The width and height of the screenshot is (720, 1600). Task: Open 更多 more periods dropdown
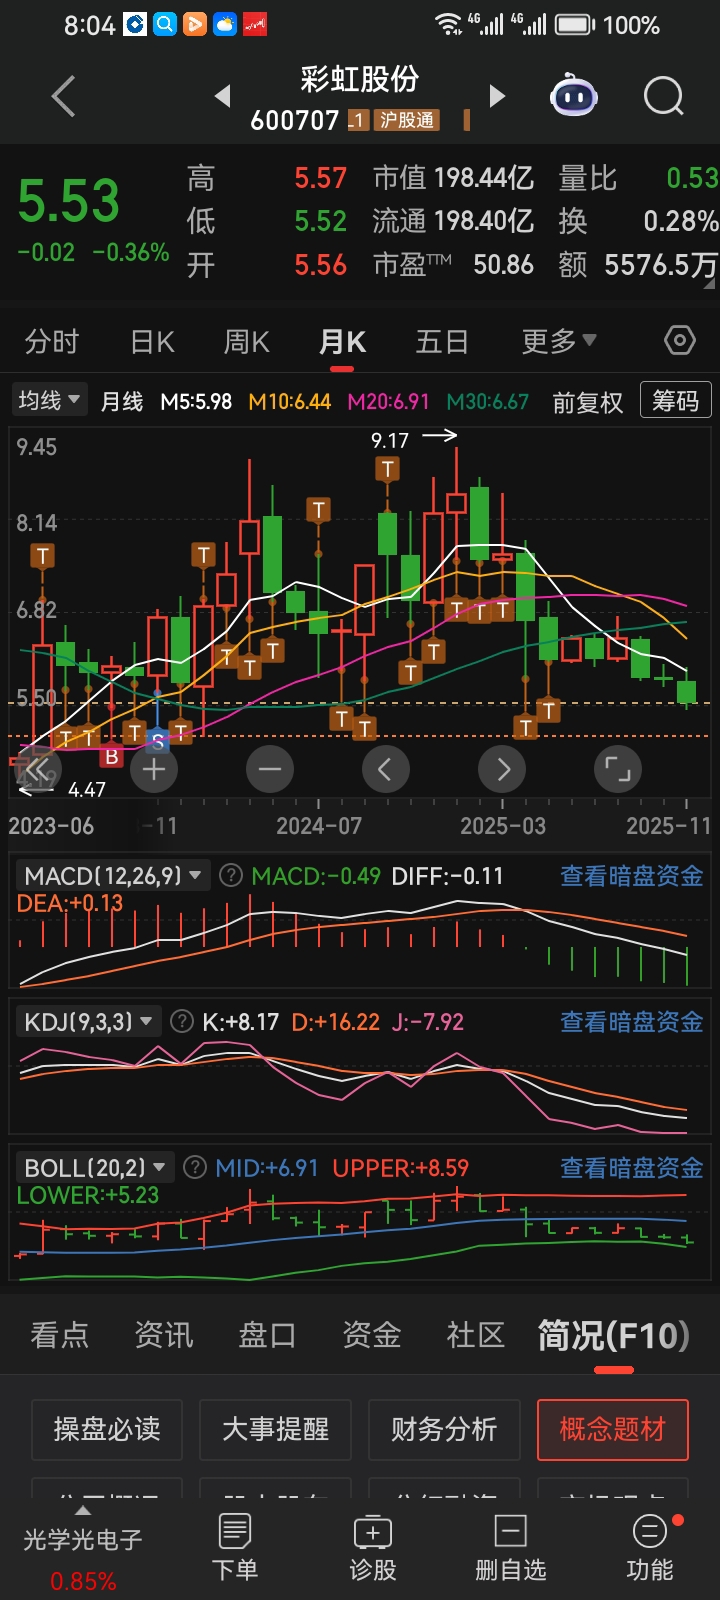click(x=559, y=342)
